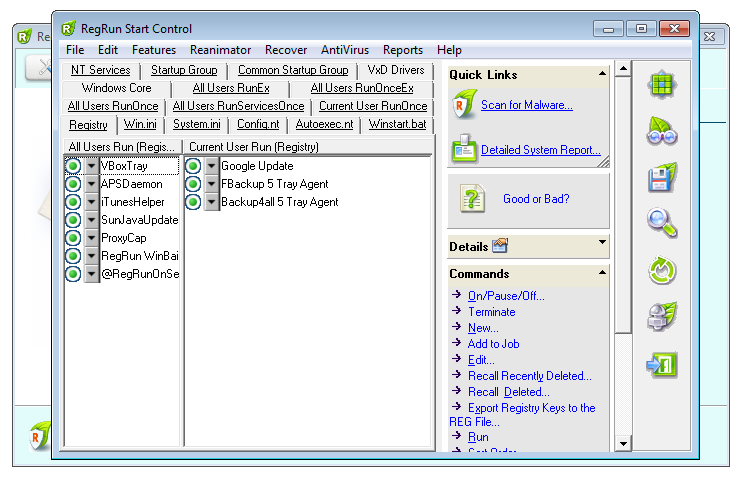The image size is (750, 484).
Task: Click the side panel scrollbar down arrow
Action: (623, 443)
